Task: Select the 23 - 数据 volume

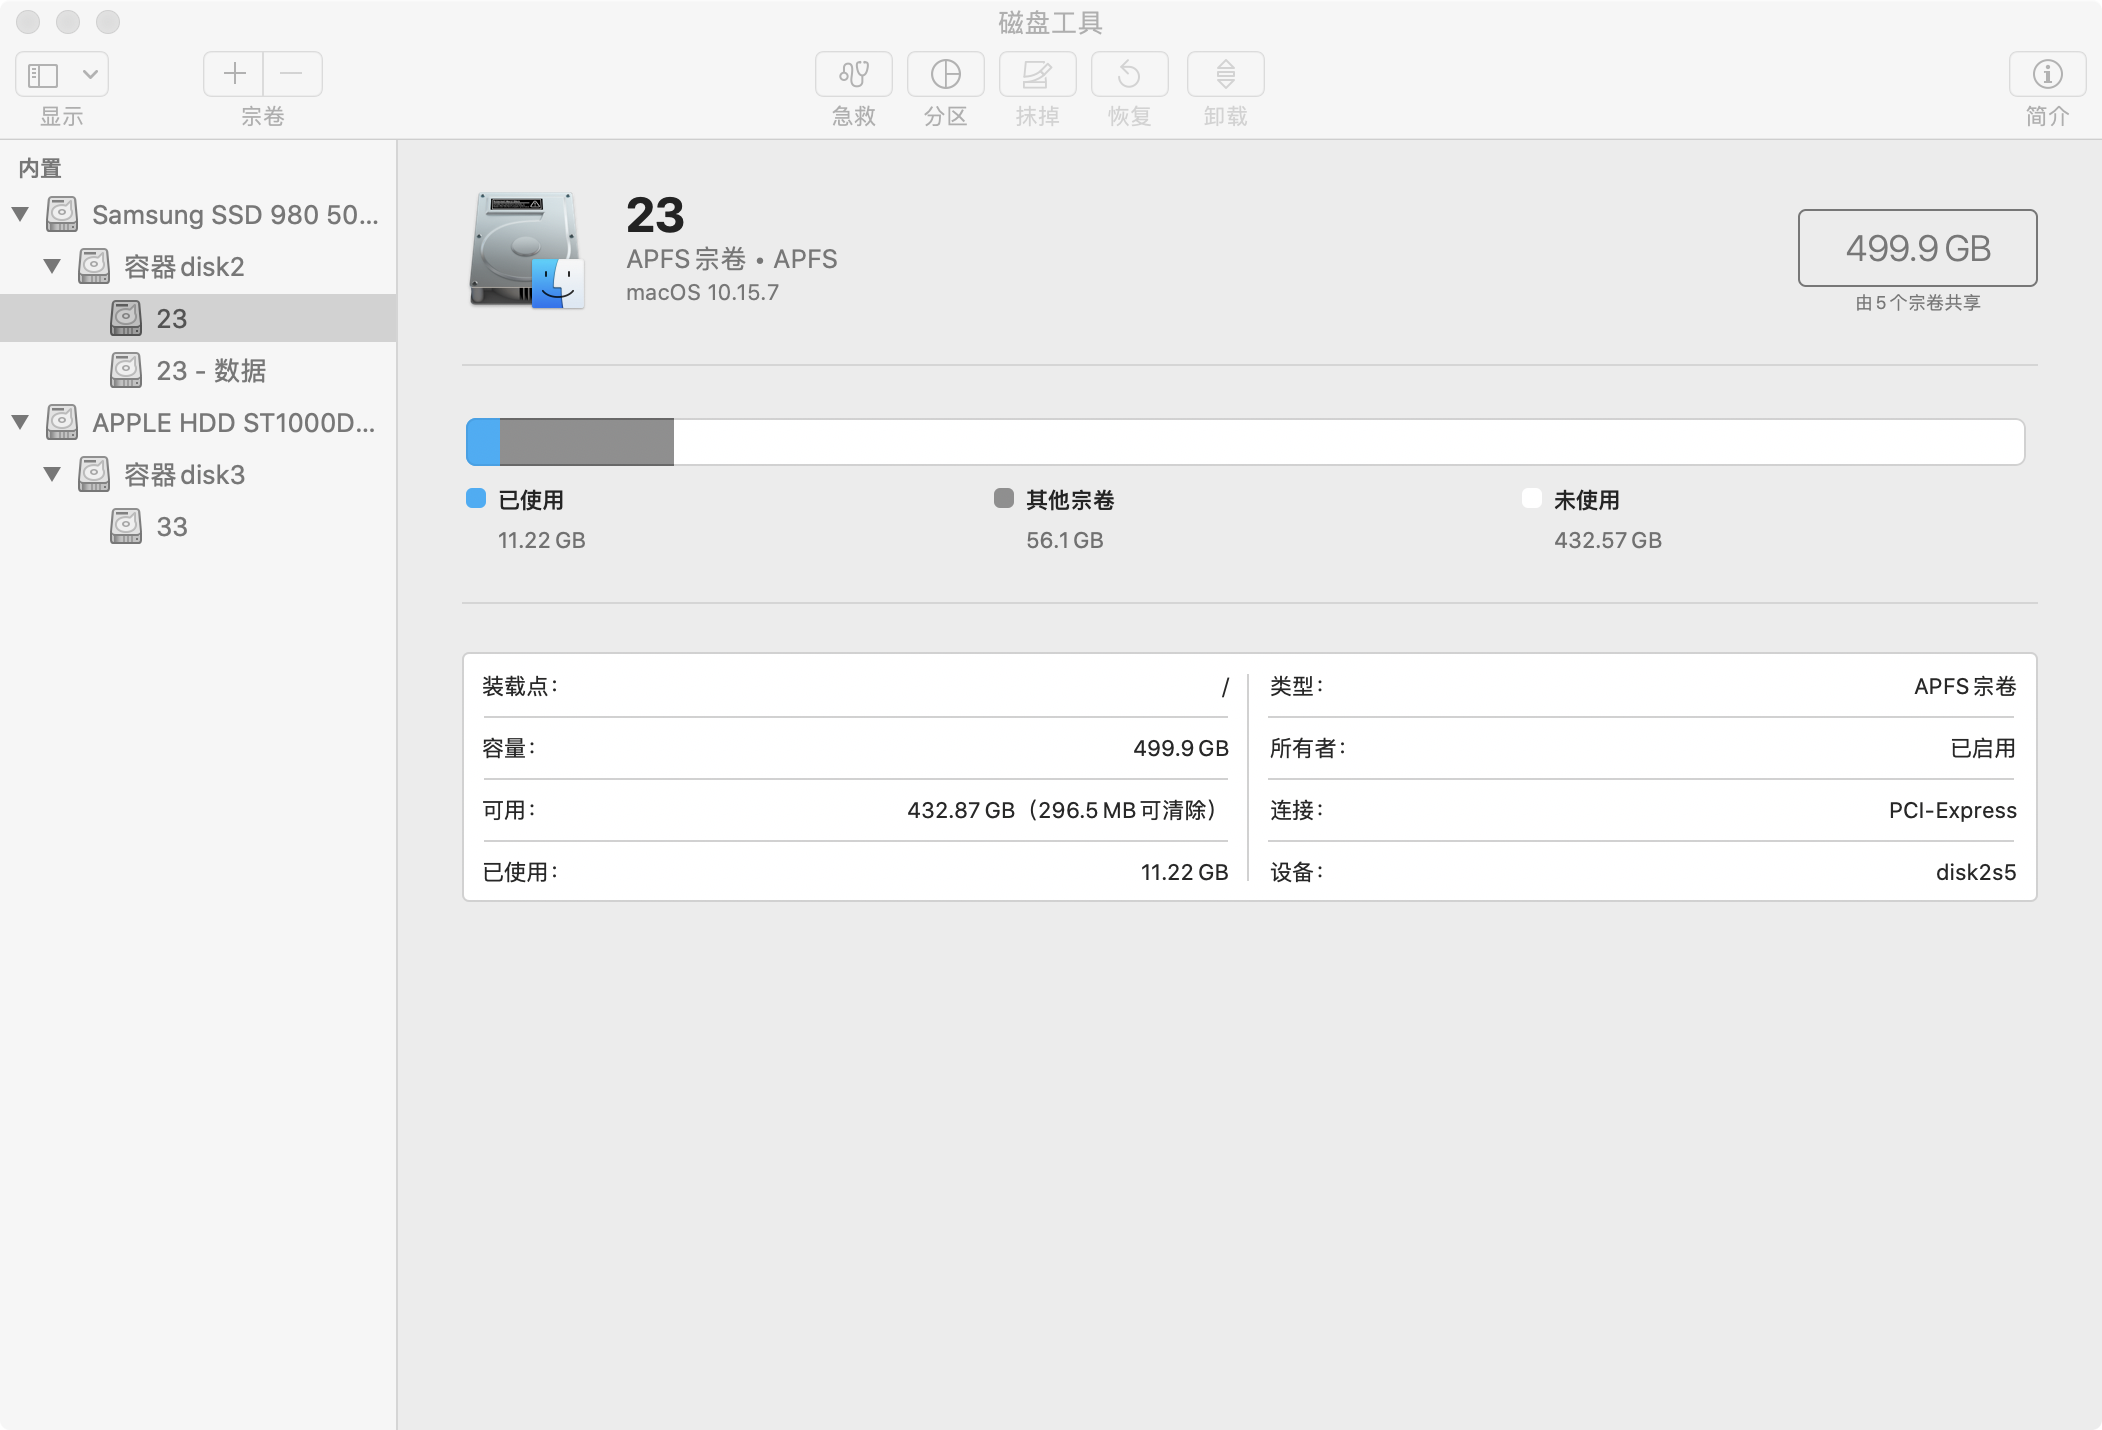Action: [210, 370]
